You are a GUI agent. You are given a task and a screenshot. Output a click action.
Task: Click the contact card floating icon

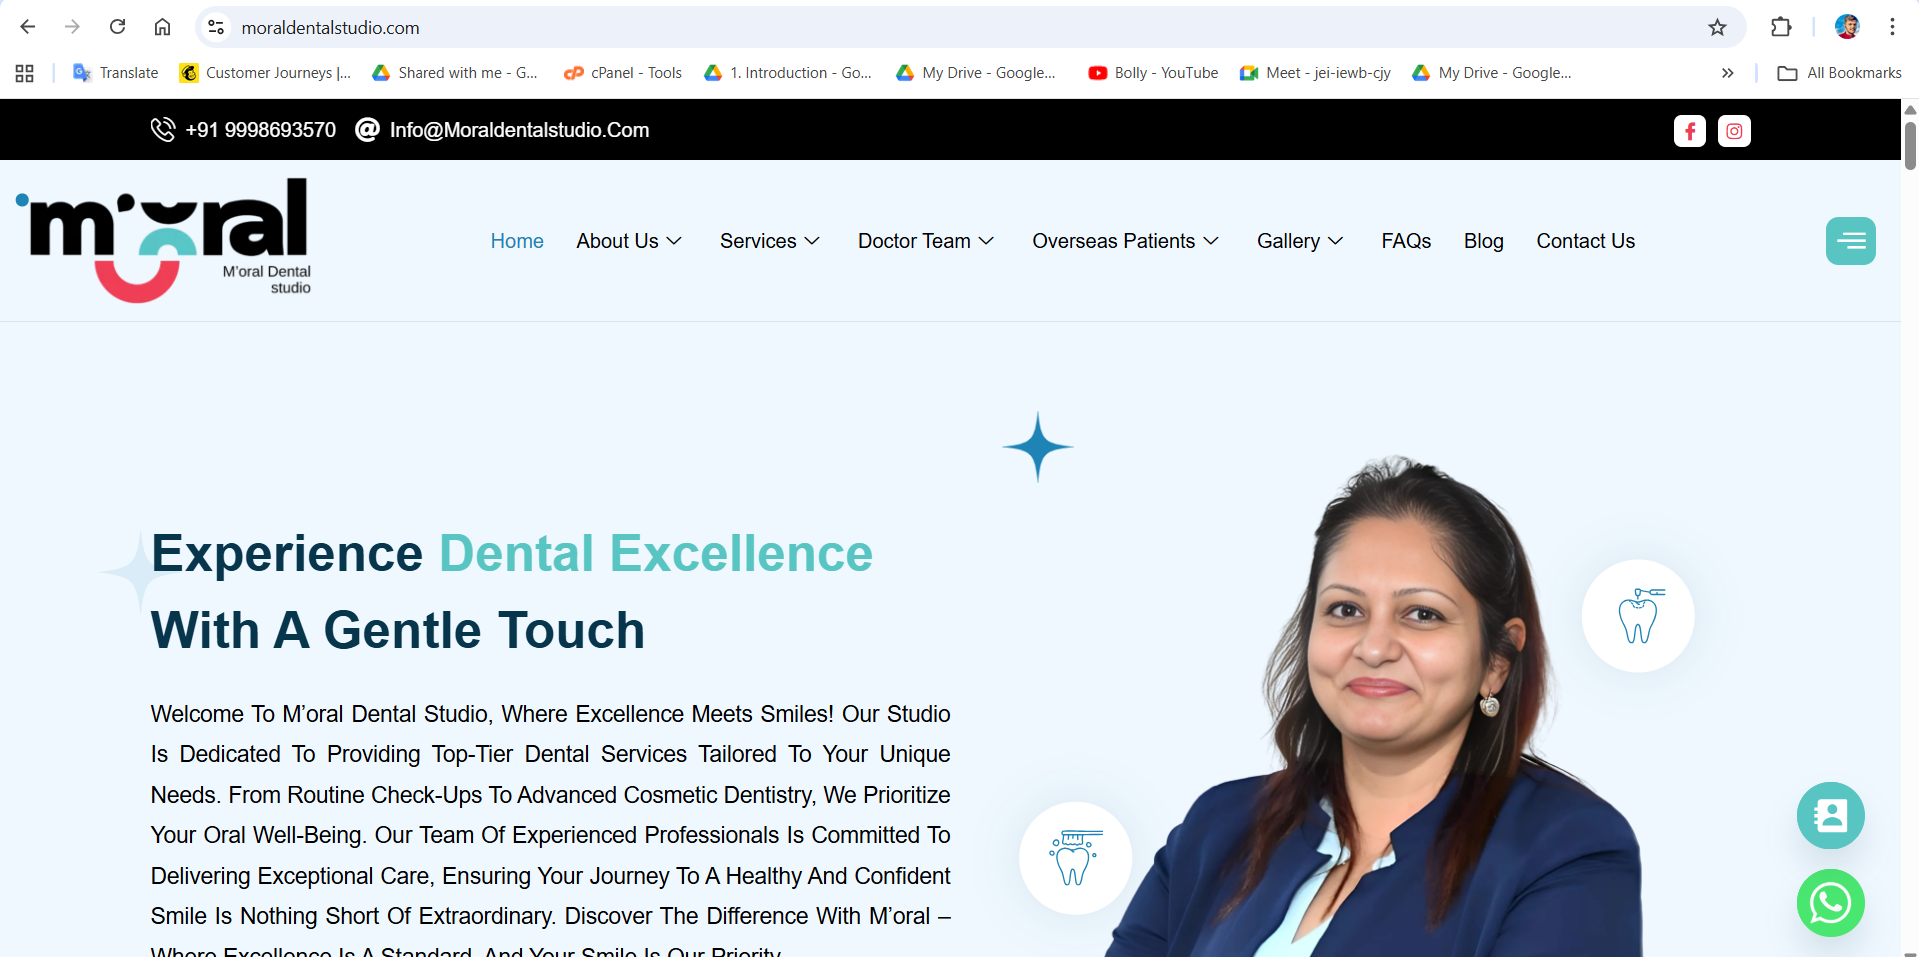1830,816
